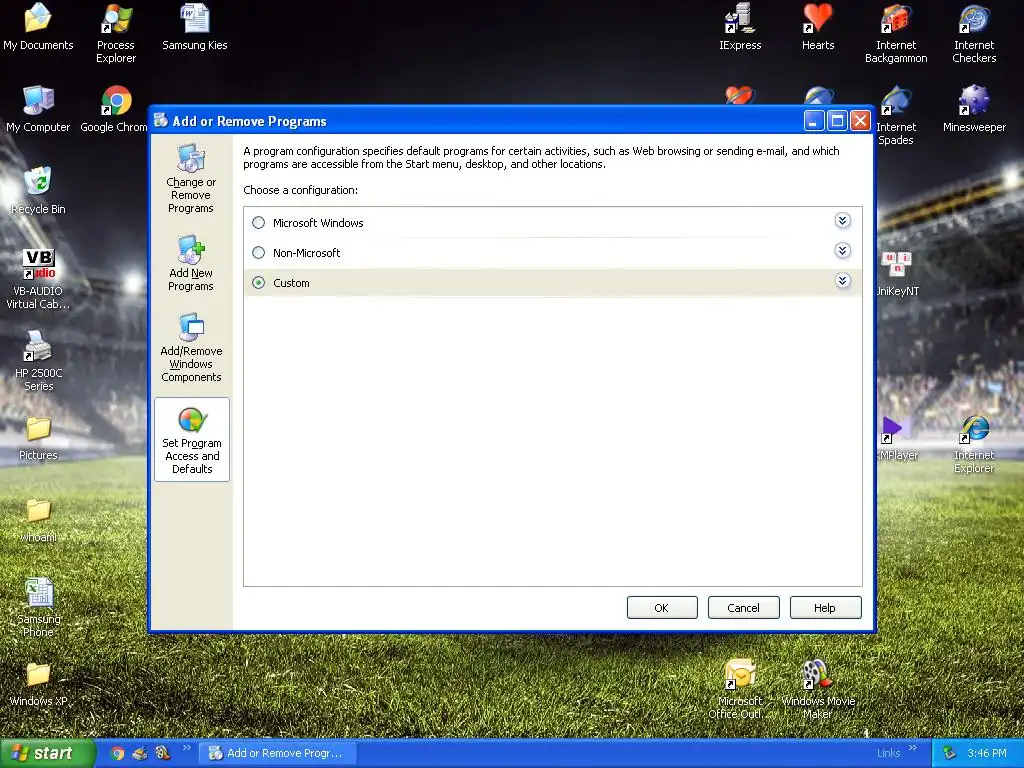Minimize the Add or Remove Programs window

[814, 121]
